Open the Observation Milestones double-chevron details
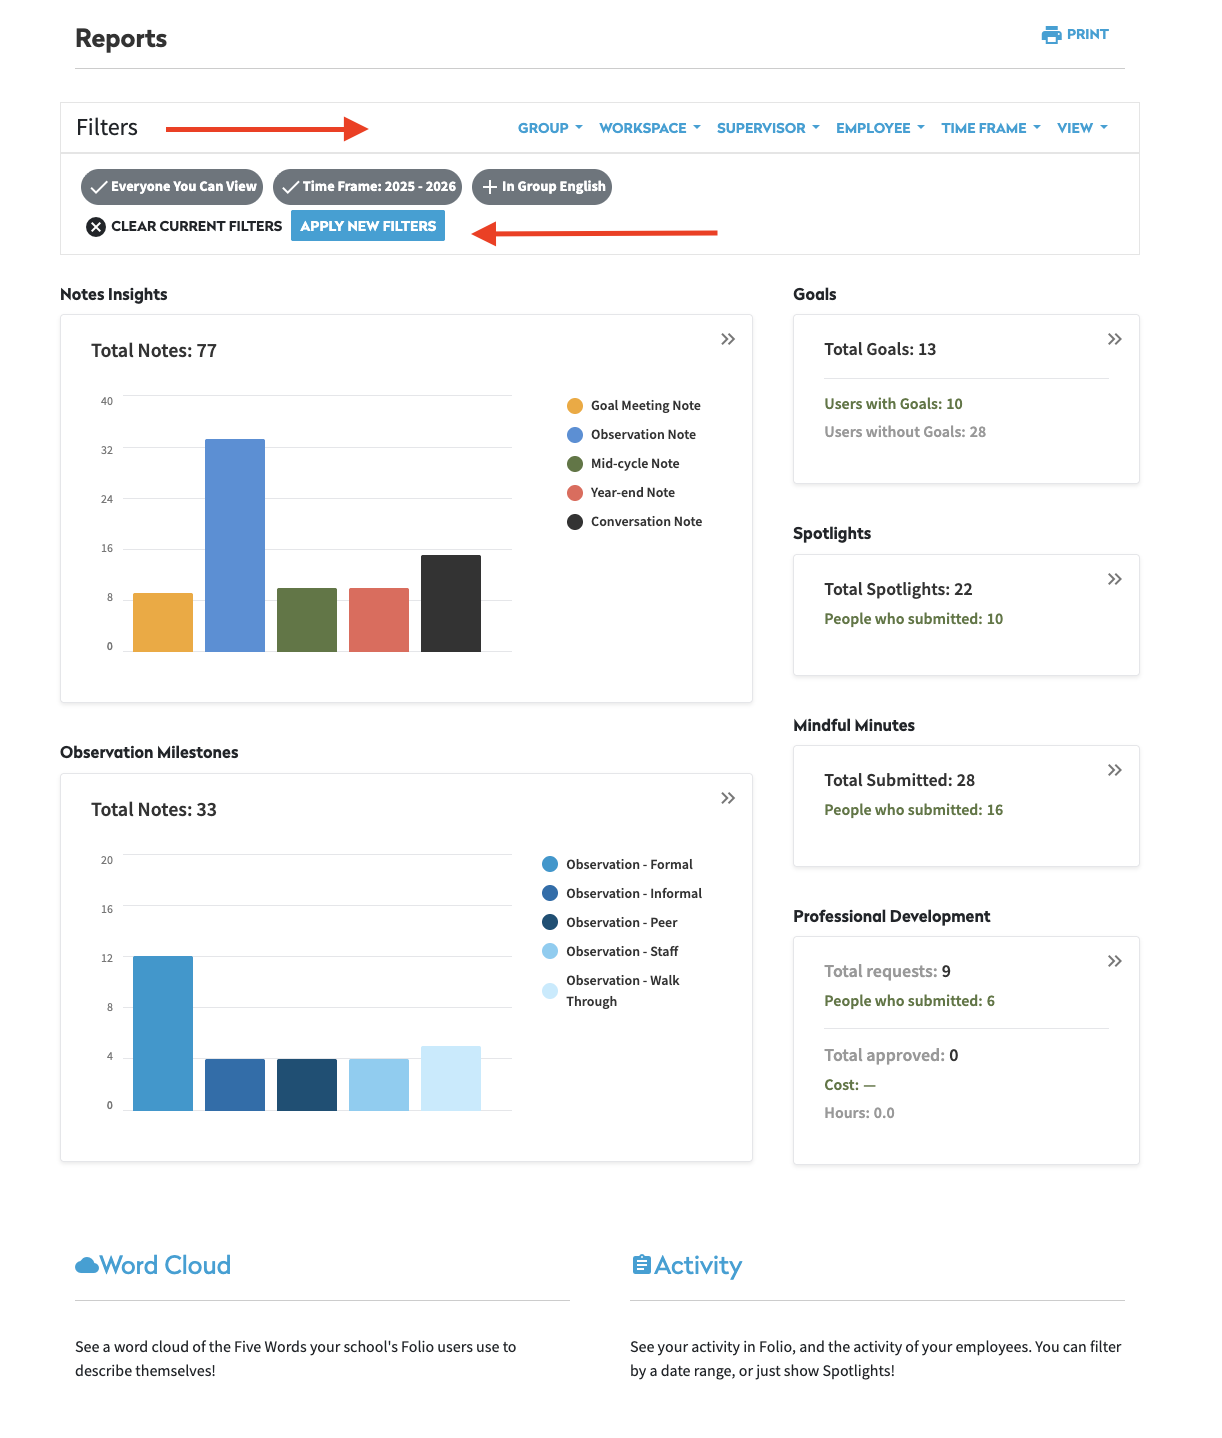Screen dimensions: 1222x1438 pos(728,798)
